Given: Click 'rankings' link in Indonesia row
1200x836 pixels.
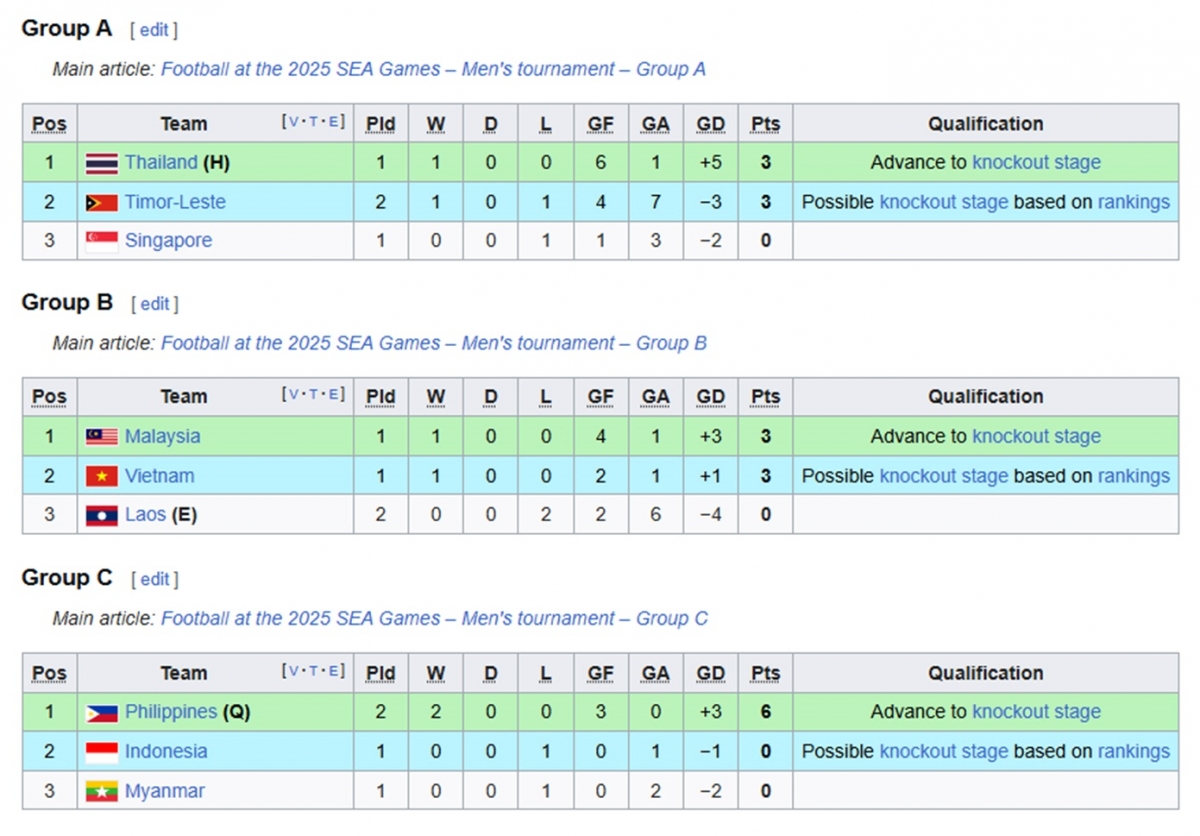Looking at the screenshot, I should click(1133, 751).
